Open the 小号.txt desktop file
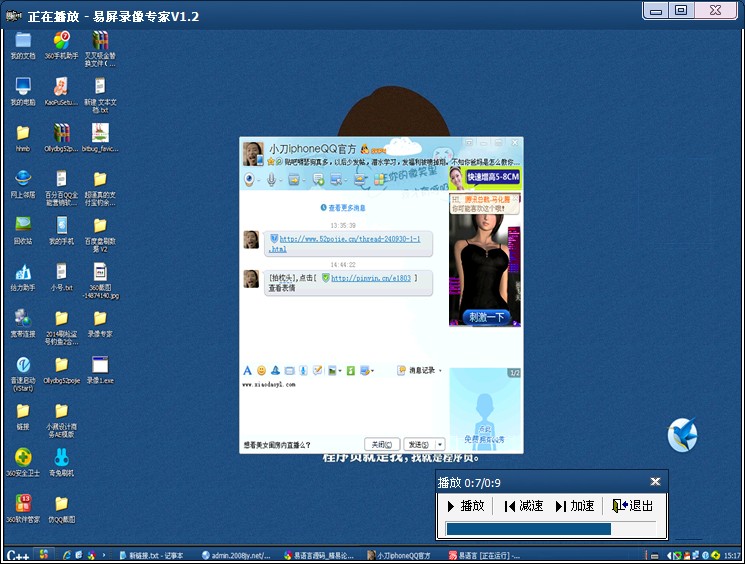The image size is (745, 564). 61,277
